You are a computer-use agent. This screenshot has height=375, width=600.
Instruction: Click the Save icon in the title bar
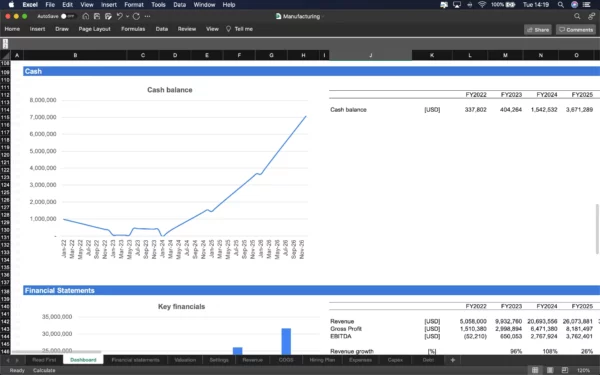(x=97, y=16)
